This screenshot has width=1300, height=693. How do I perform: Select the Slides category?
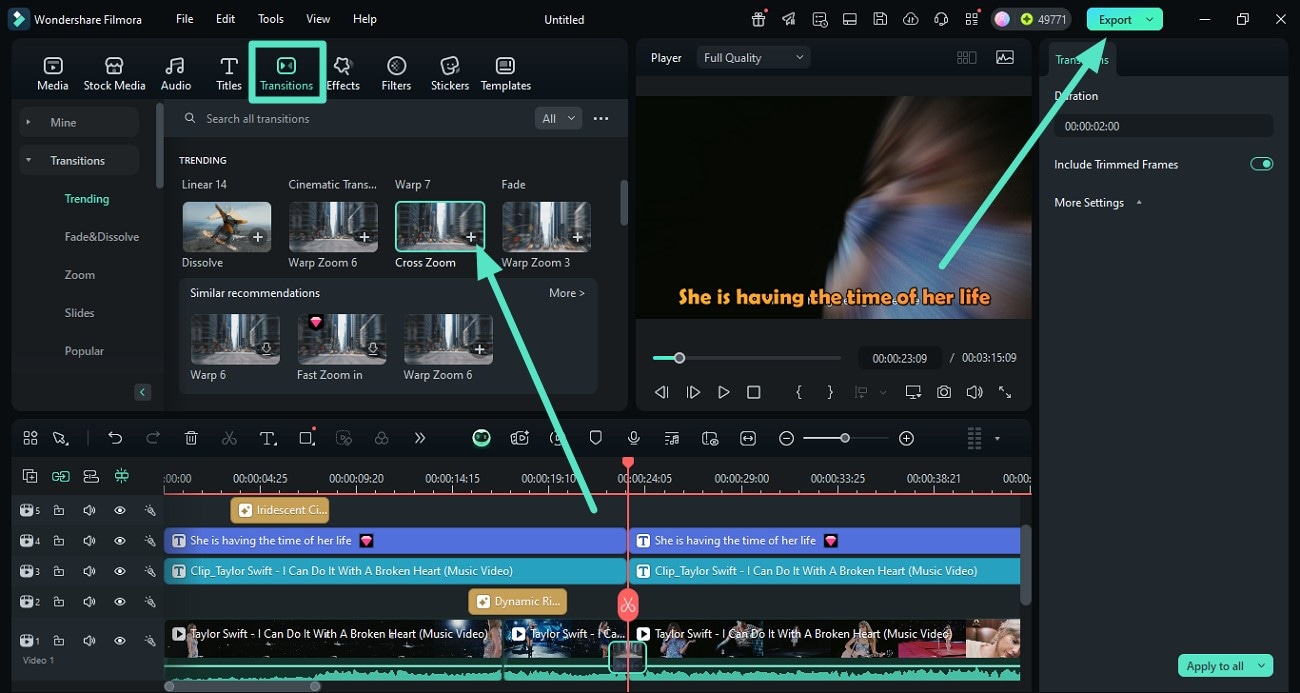(x=80, y=313)
